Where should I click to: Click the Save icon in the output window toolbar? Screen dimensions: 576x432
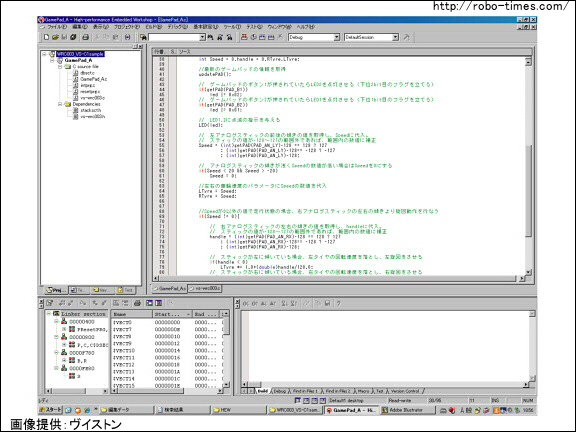click(327, 303)
